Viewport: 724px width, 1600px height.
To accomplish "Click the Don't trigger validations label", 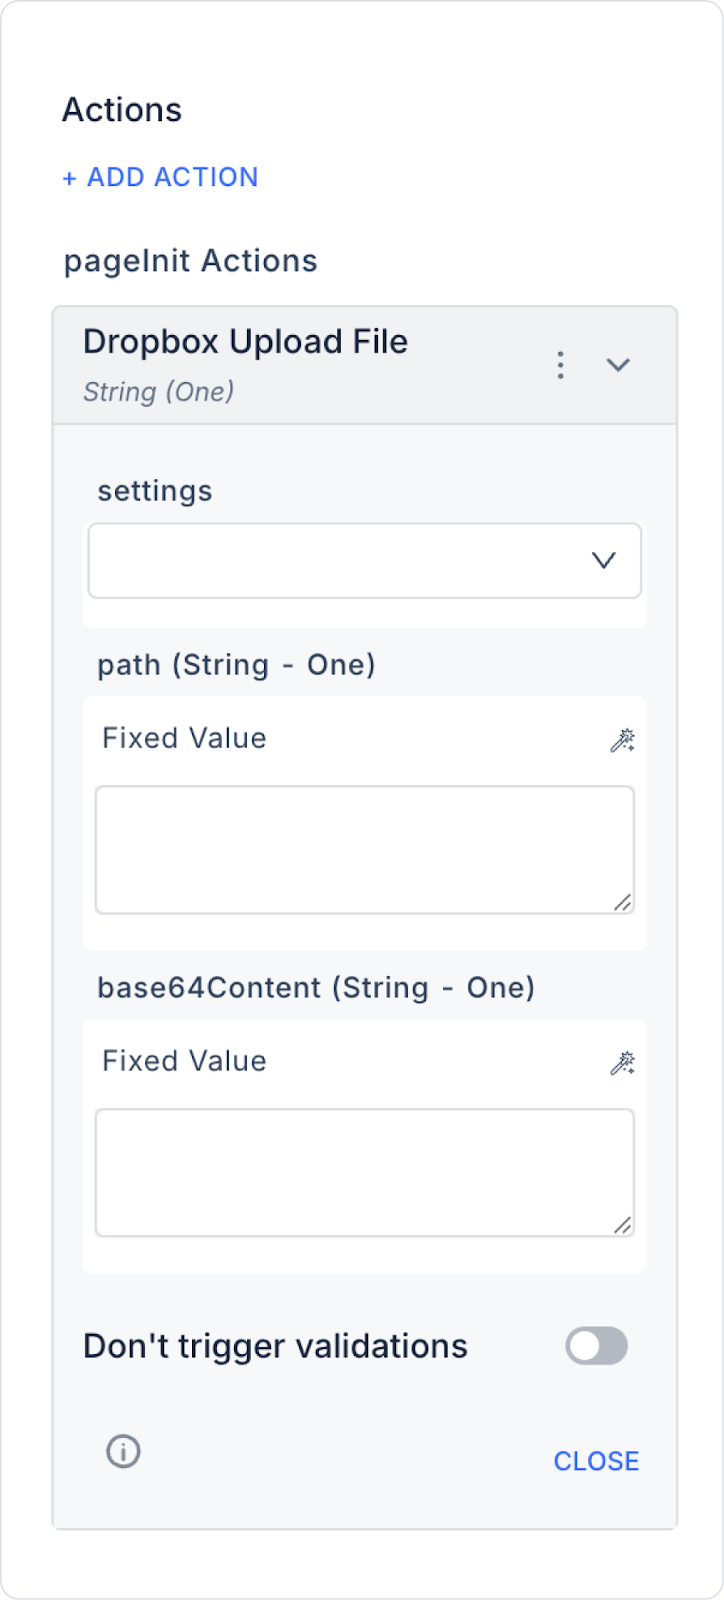I will coord(275,1346).
